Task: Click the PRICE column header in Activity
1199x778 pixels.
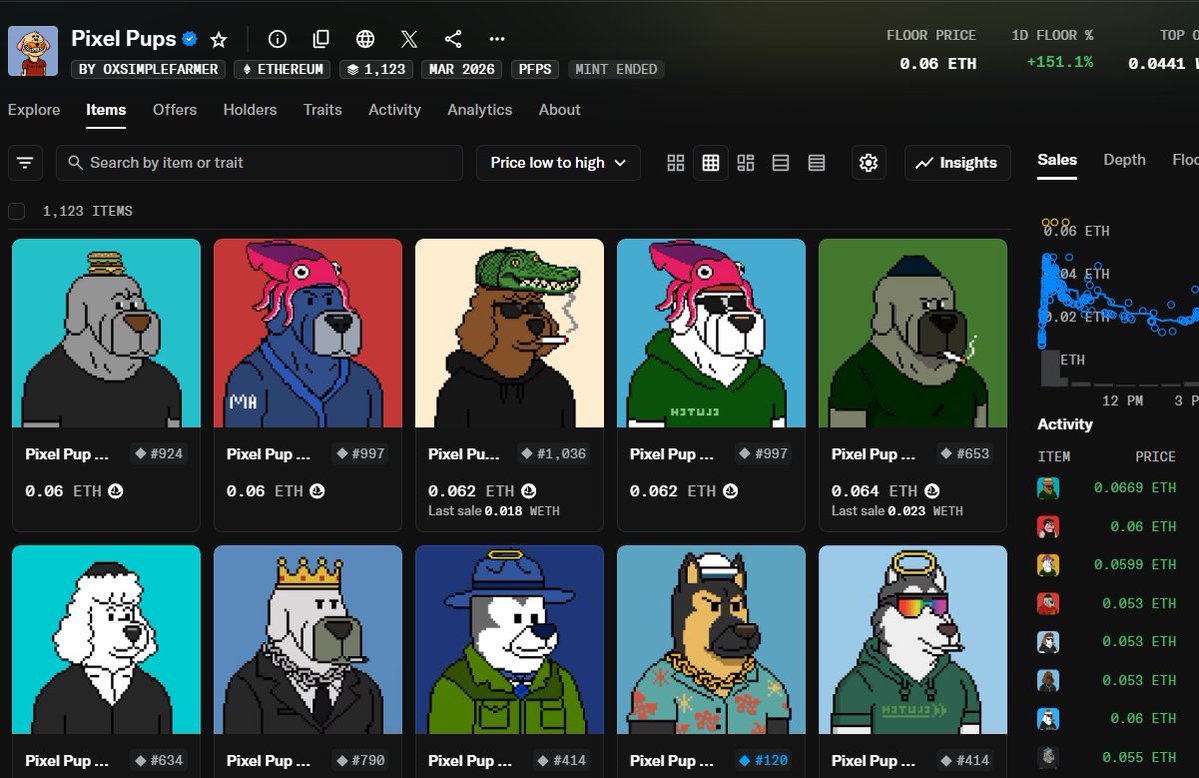Action: point(1155,457)
